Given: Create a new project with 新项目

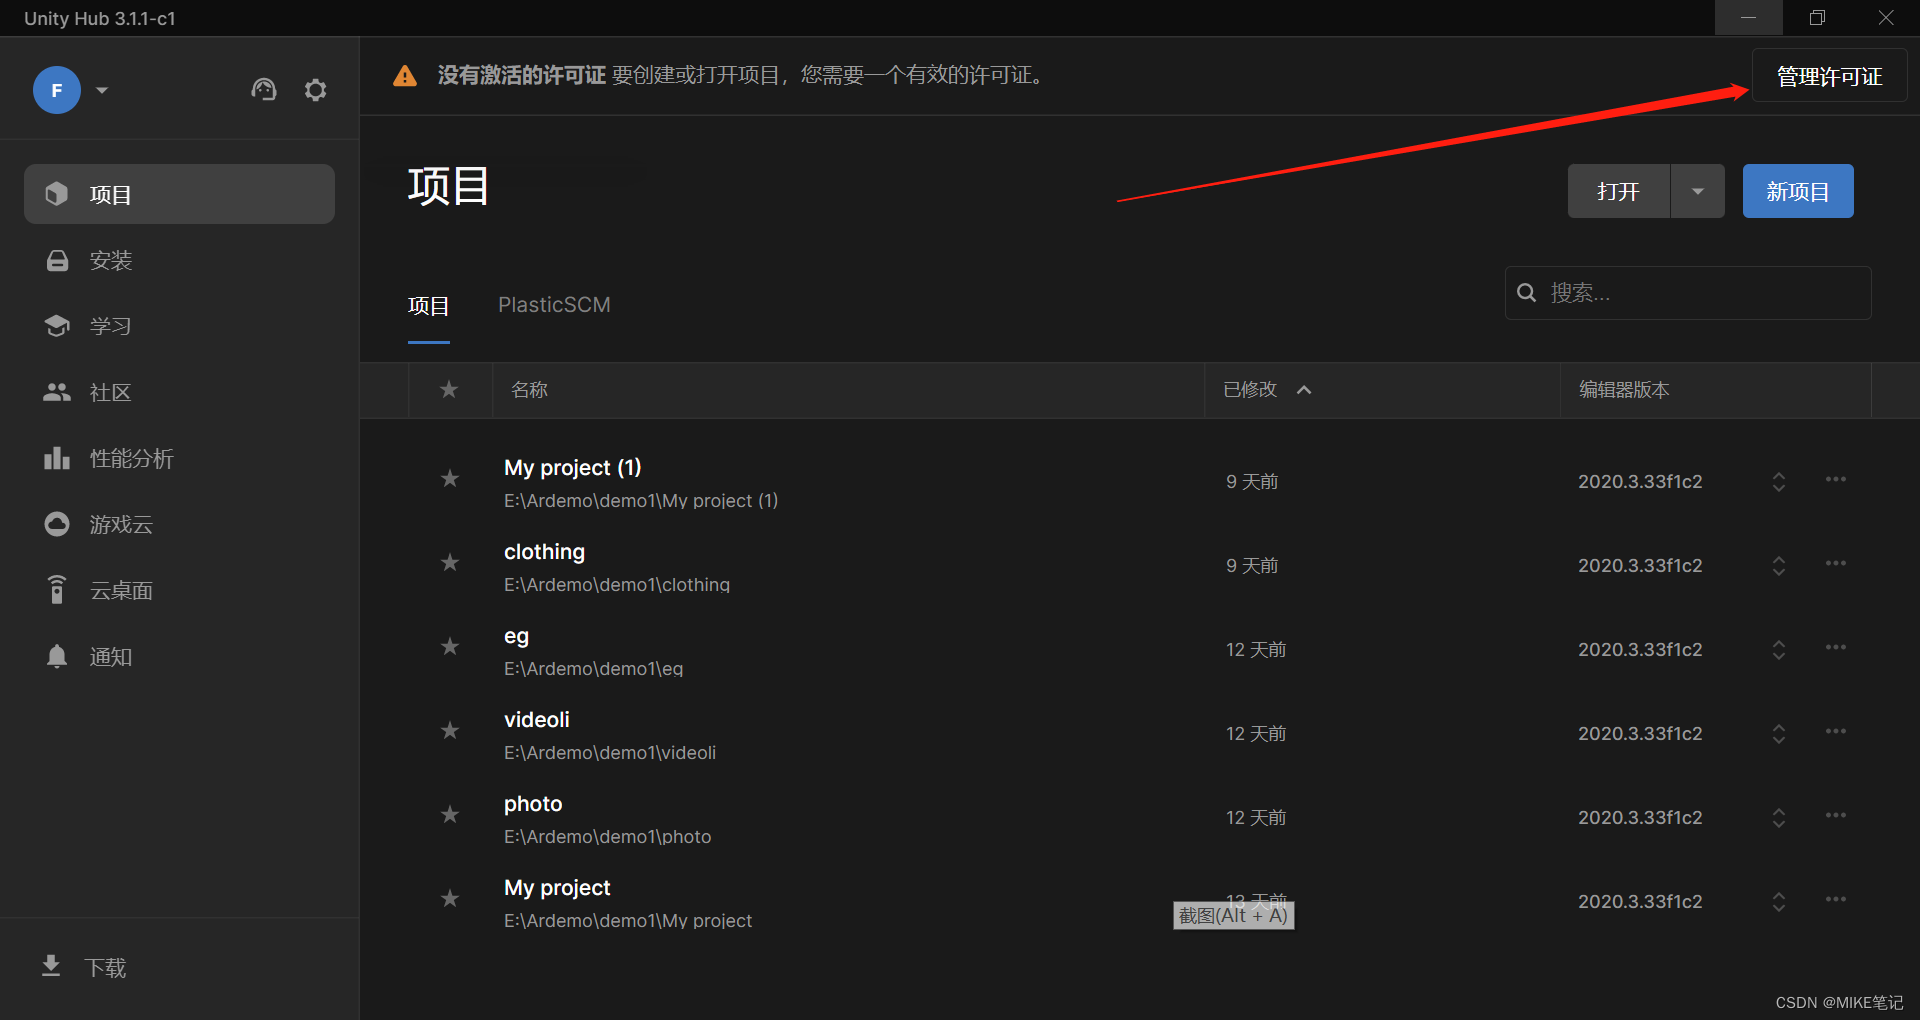Looking at the screenshot, I should coord(1798,191).
